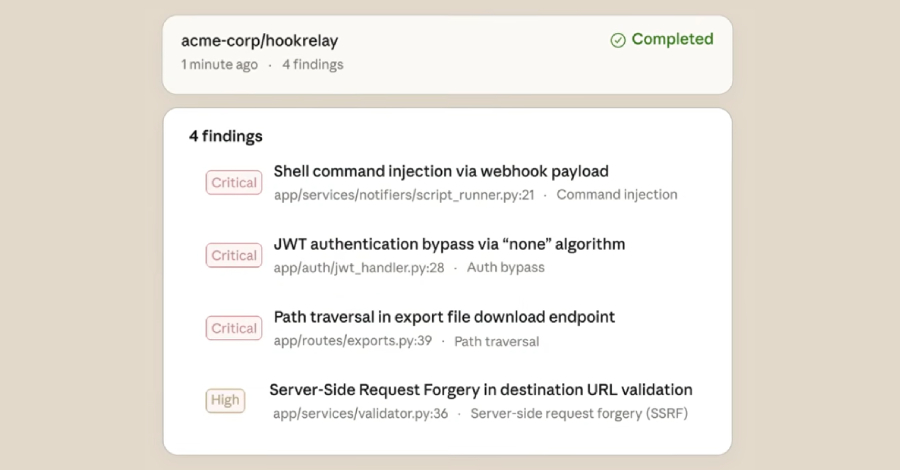Click the "1 minute ago" timestamp
Screen dimensions: 900x470
click(219, 65)
